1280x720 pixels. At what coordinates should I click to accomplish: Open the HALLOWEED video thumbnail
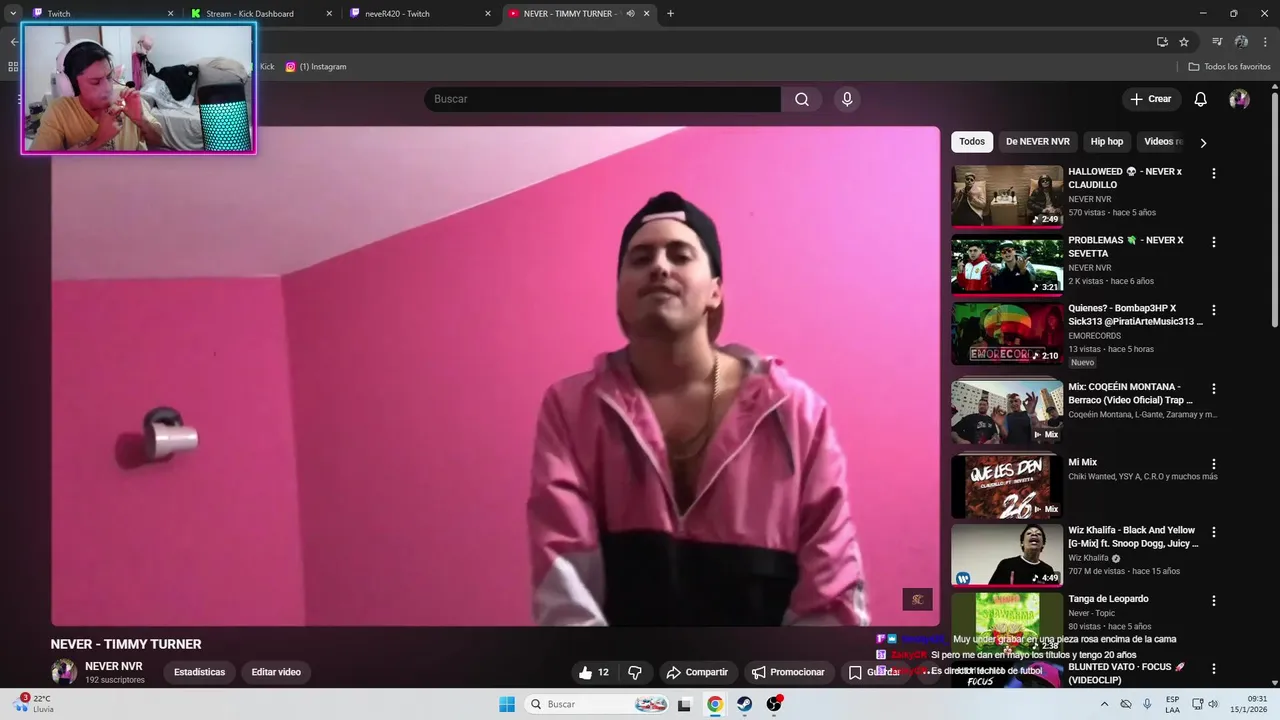(1007, 196)
